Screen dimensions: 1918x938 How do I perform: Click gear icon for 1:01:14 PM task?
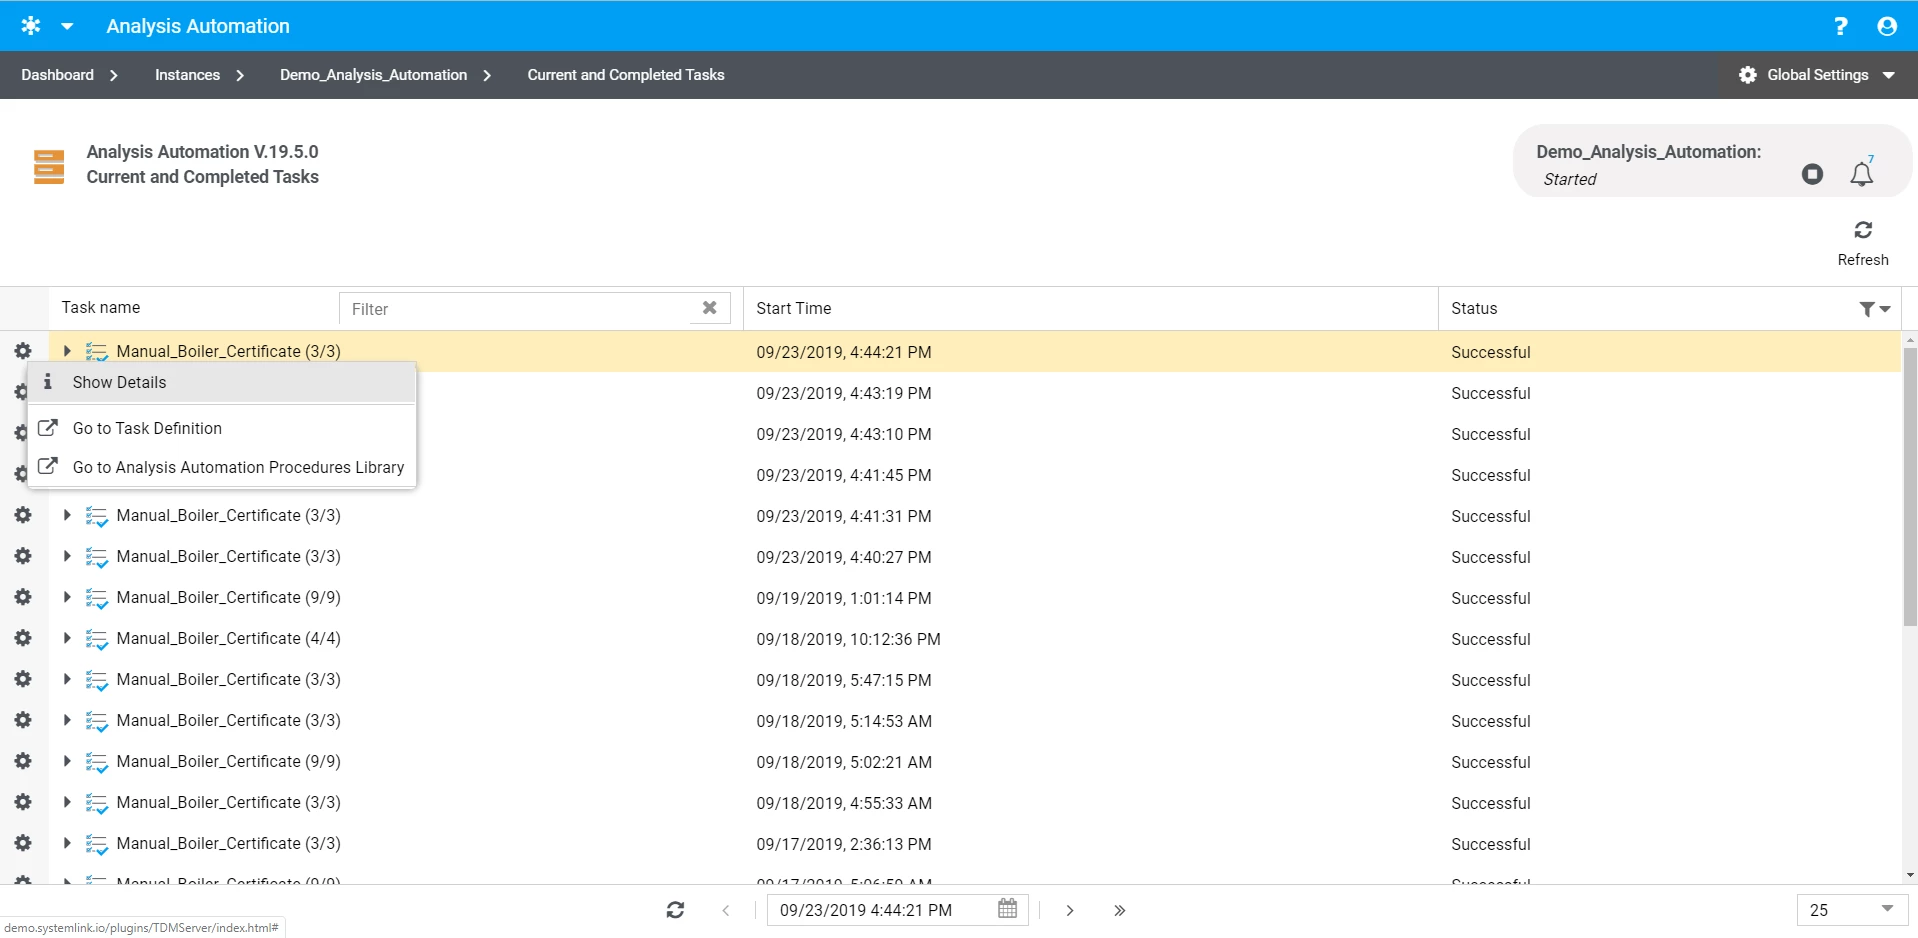[x=23, y=597]
